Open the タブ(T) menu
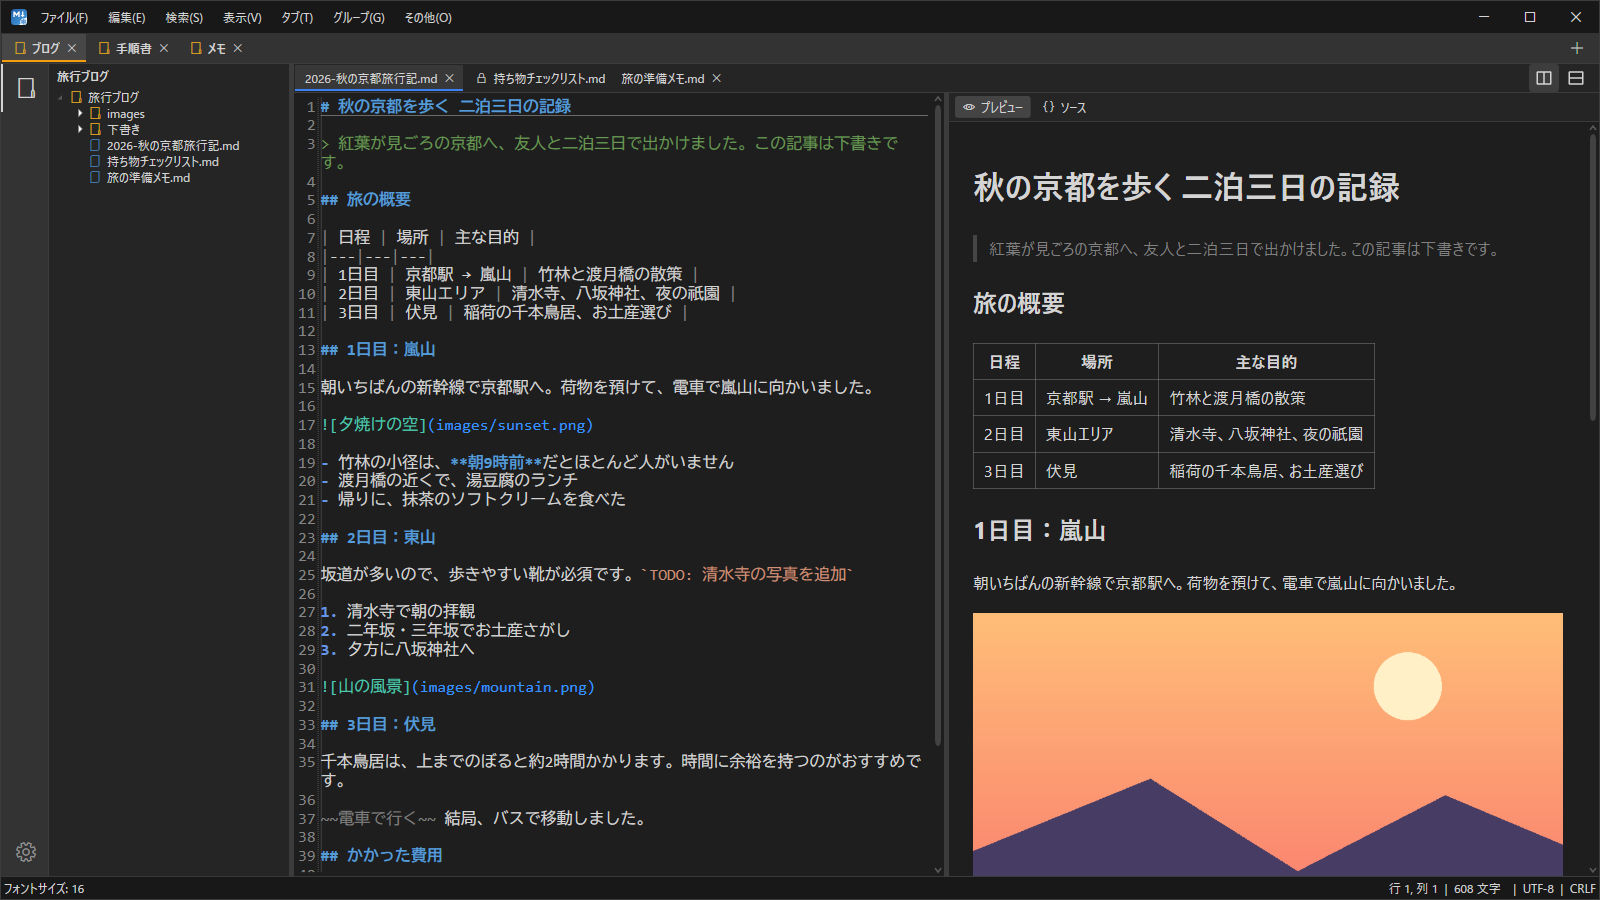This screenshot has width=1600, height=900. [297, 17]
